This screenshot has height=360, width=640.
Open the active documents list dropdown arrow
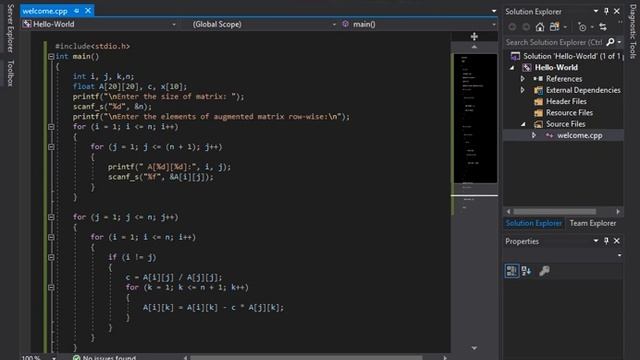(494, 11)
